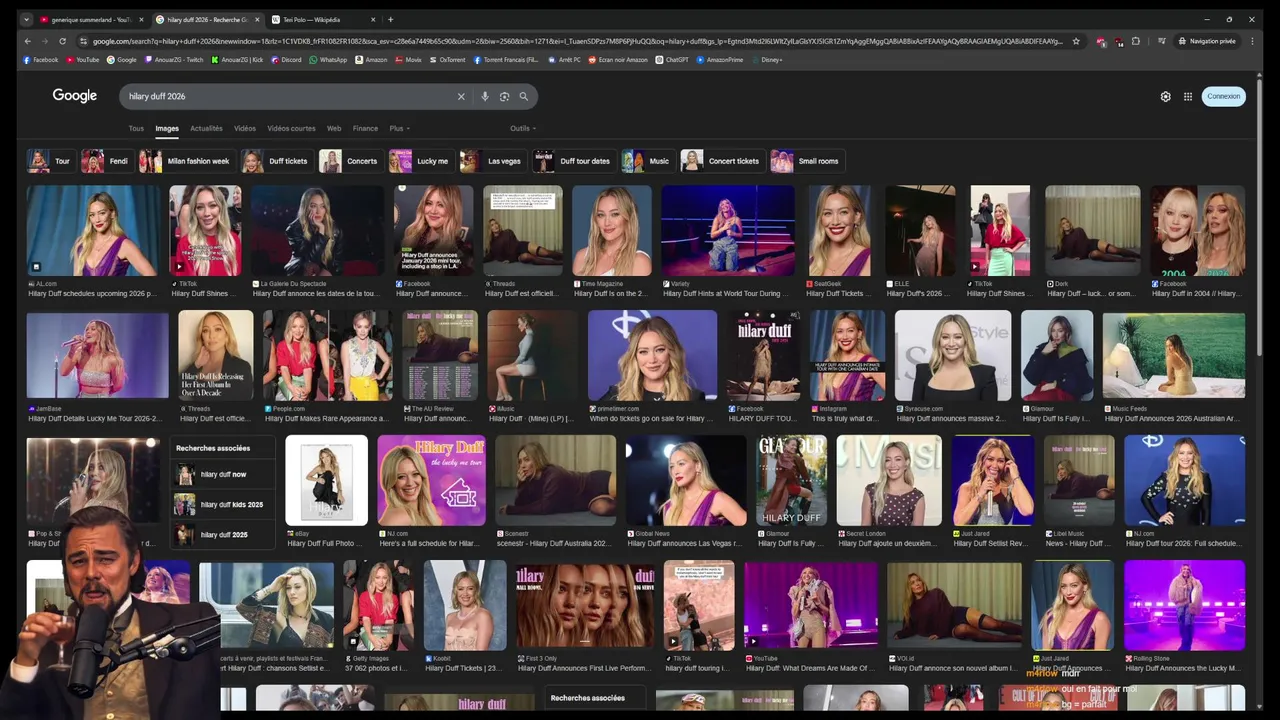Filter by the Tour chip
The width and height of the screenshot is (1280, 720).
pos(51,161)
